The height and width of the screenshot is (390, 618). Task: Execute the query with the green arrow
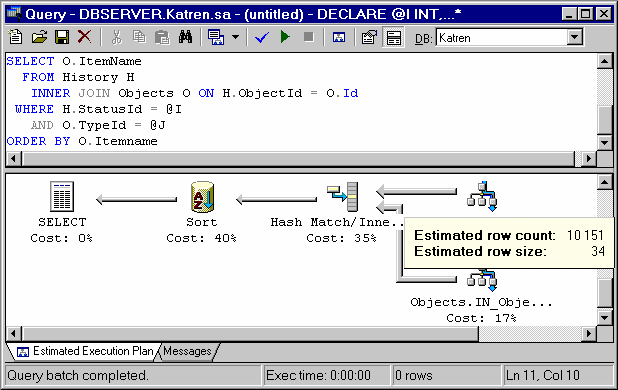pos(285,37)
